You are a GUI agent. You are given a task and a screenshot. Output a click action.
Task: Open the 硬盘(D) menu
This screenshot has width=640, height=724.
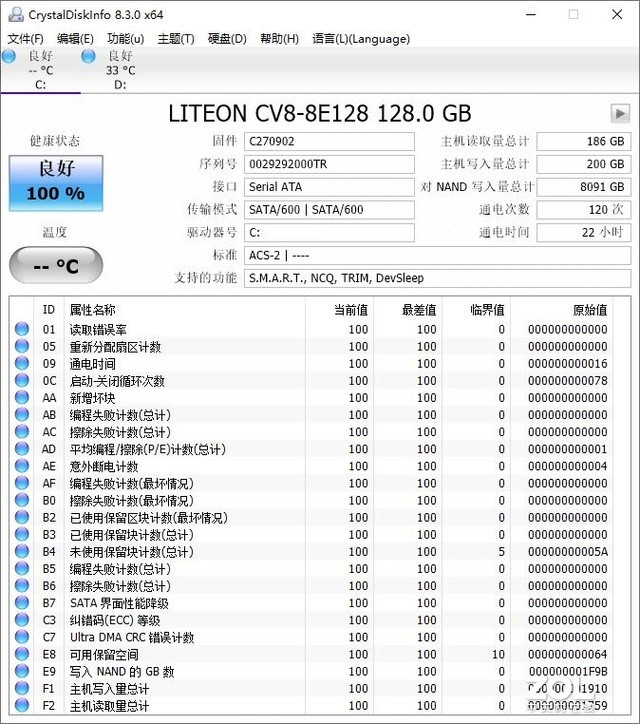click(x=227, y=39)
